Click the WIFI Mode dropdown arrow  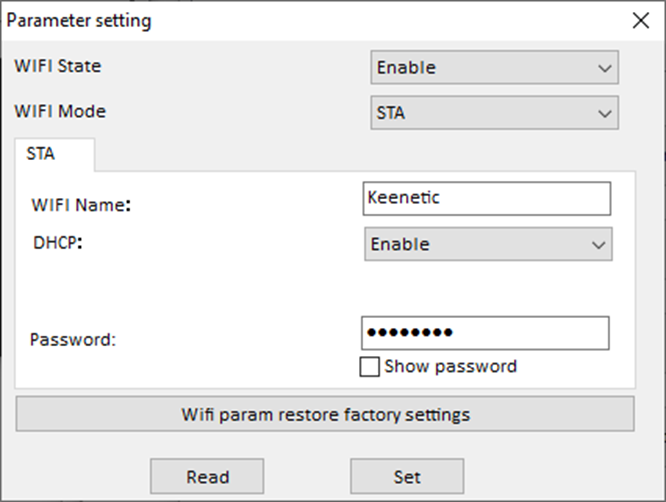[x=604, y=113]
